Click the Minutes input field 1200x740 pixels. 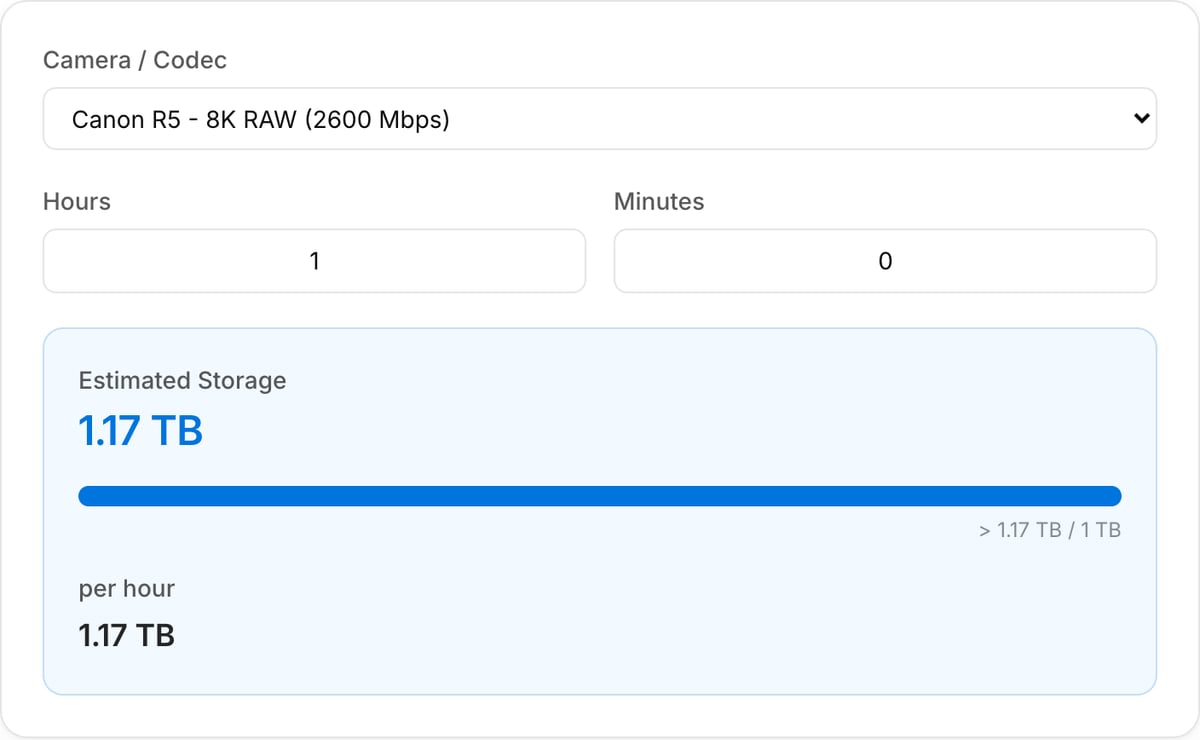click(x=885, y=261)
